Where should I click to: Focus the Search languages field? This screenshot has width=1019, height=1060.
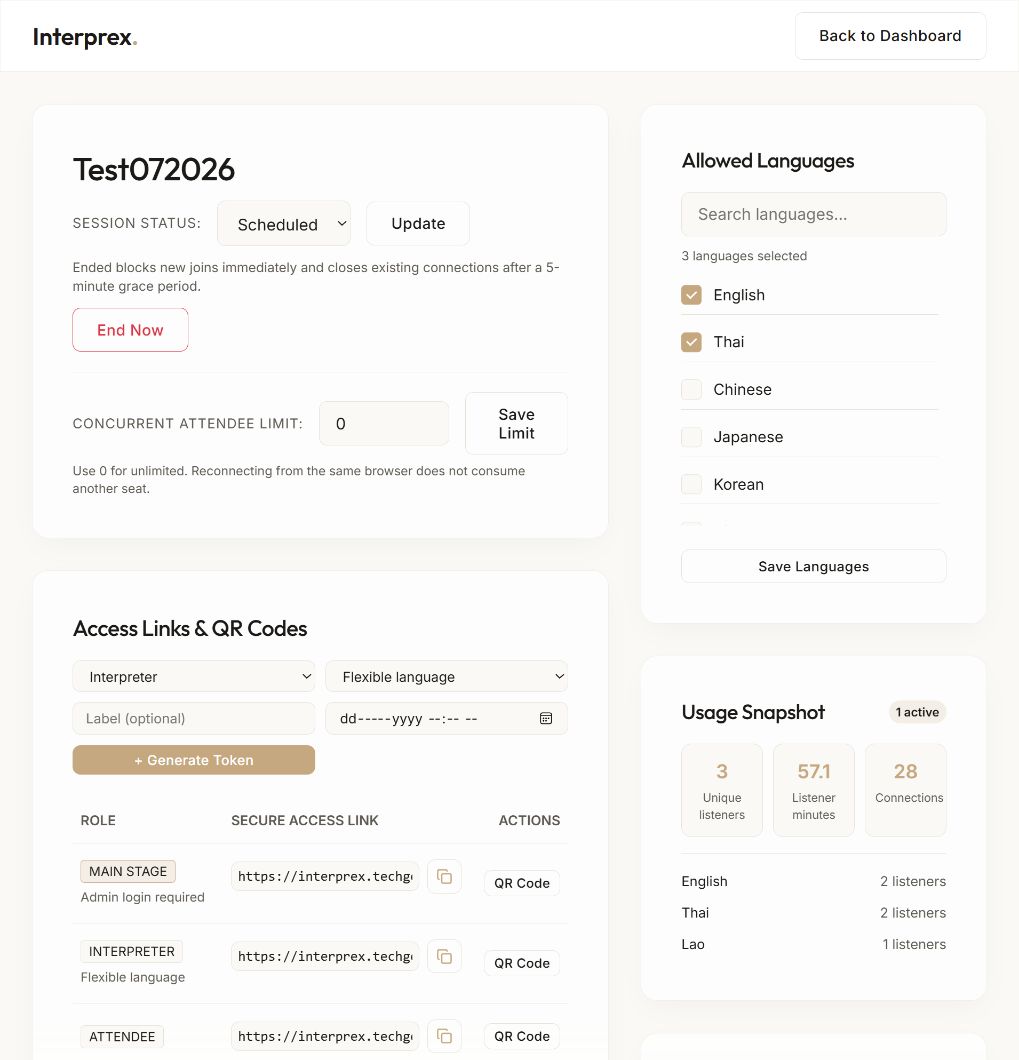813,214
